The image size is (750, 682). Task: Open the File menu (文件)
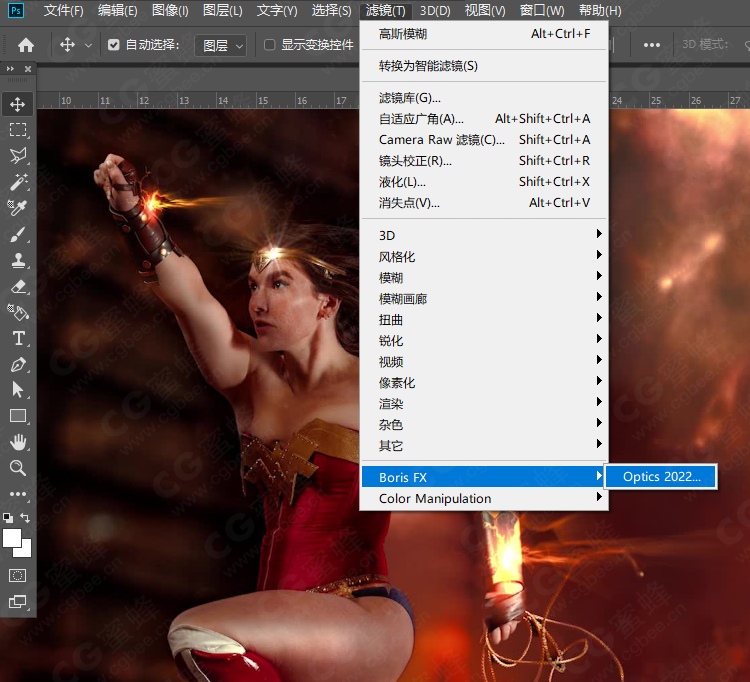click(63, 10)
